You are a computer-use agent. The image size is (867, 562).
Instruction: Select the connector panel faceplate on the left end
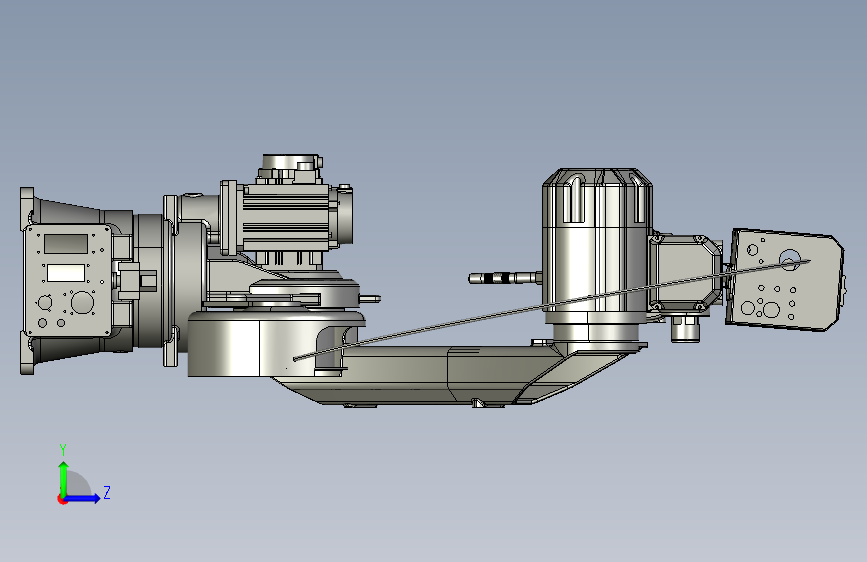pos(67,279)
